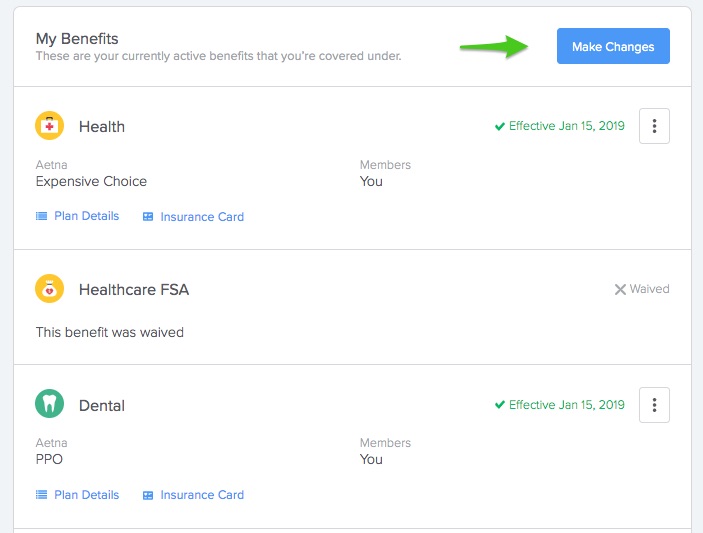Image resolution: width=703 pixels, height=533 pixels.
Task: Open Dental benefit three-dot menu
Action: pyautogui.click(x=654, y=405)
